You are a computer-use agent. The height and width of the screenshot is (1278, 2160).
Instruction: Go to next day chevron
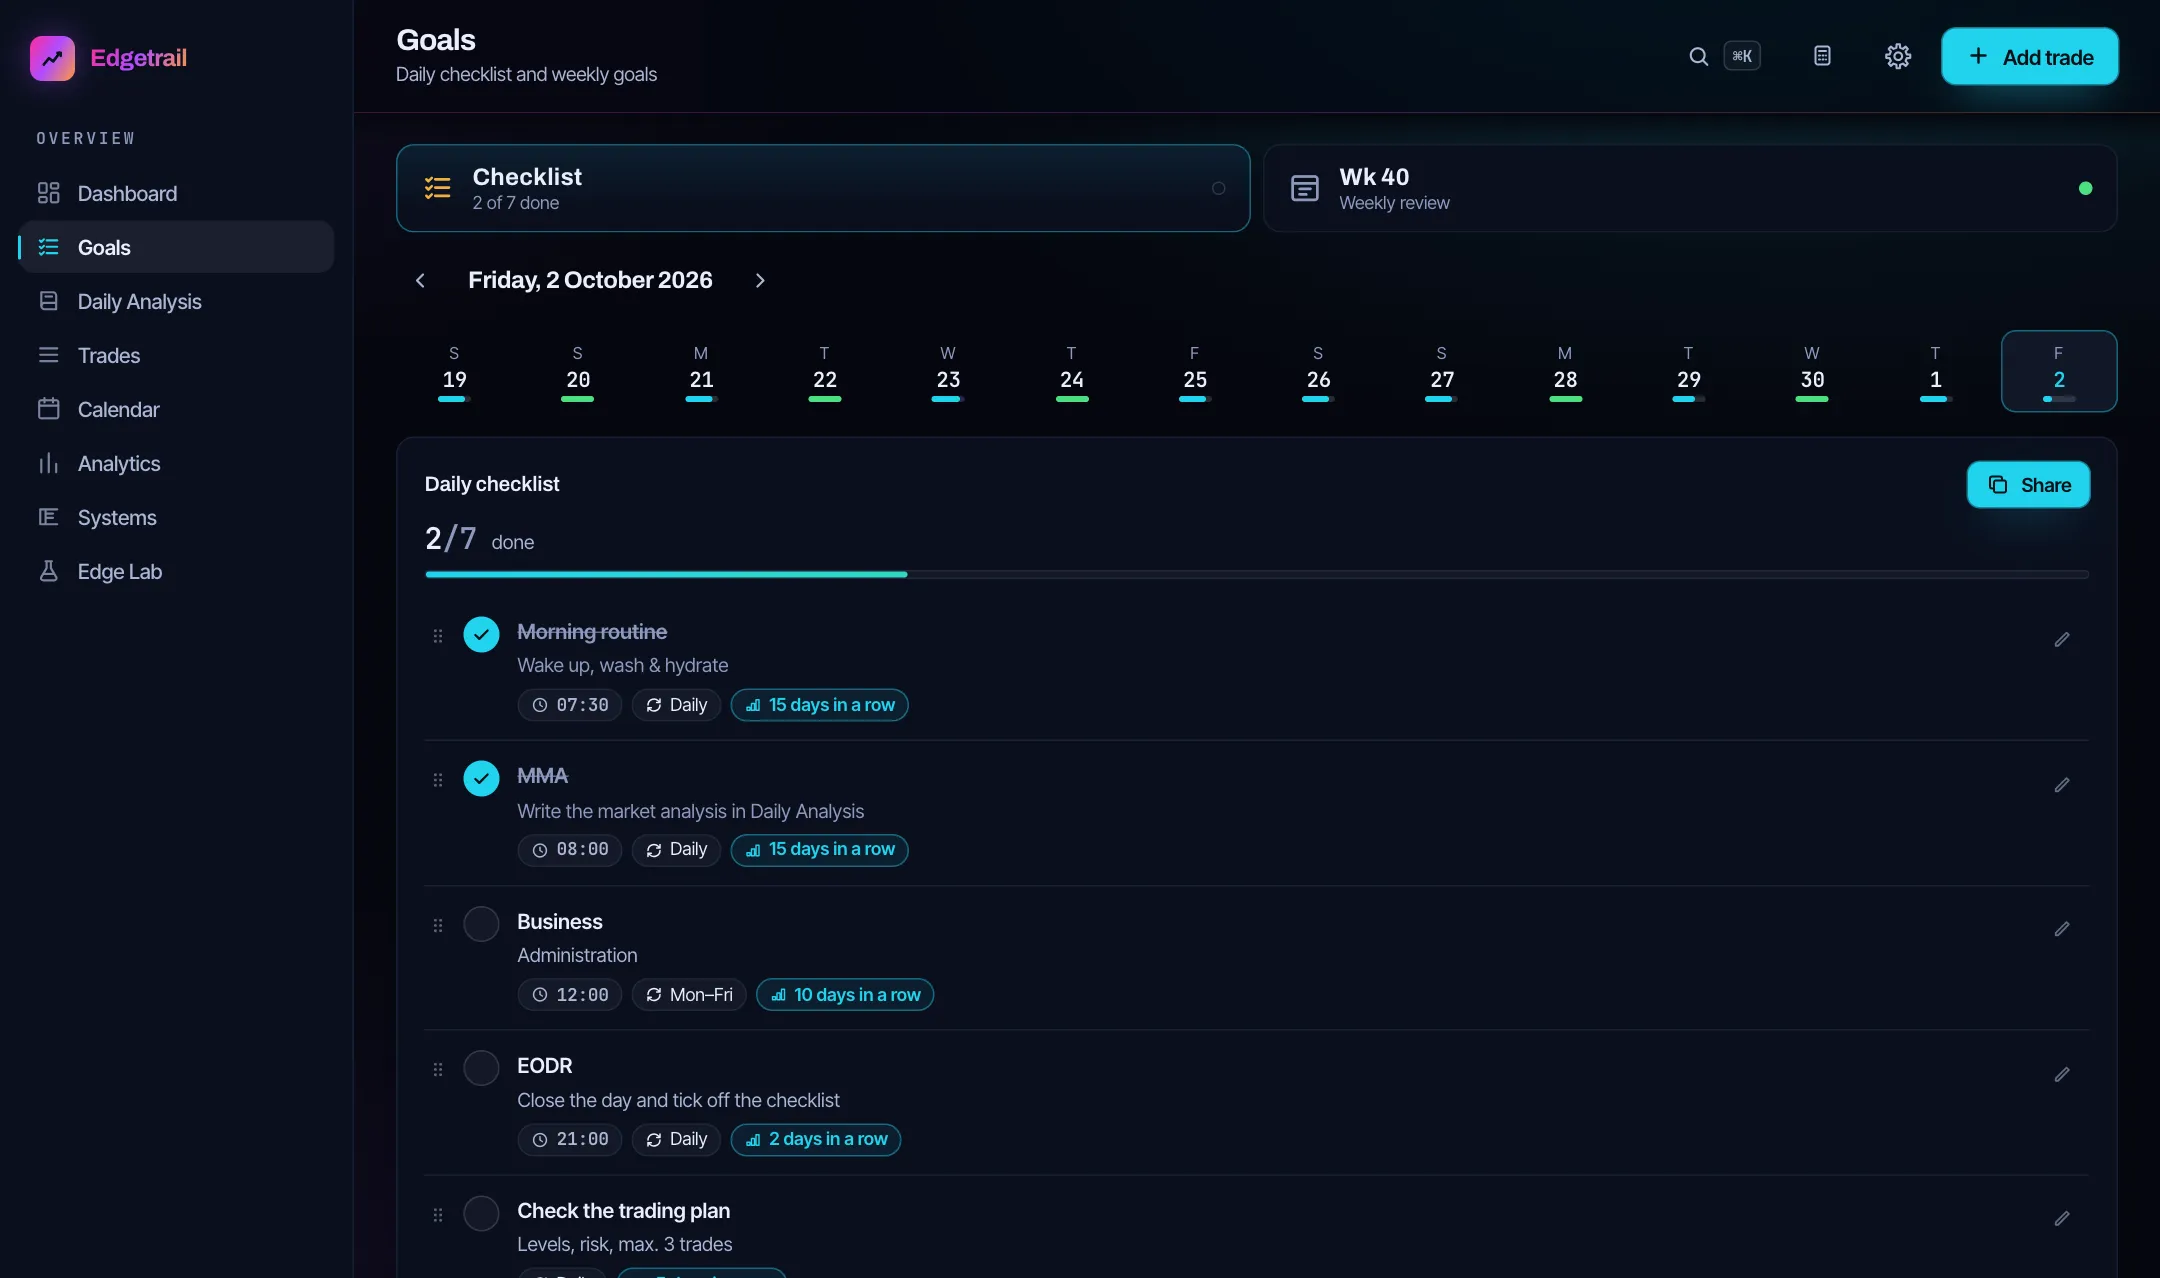pos(760,281)
